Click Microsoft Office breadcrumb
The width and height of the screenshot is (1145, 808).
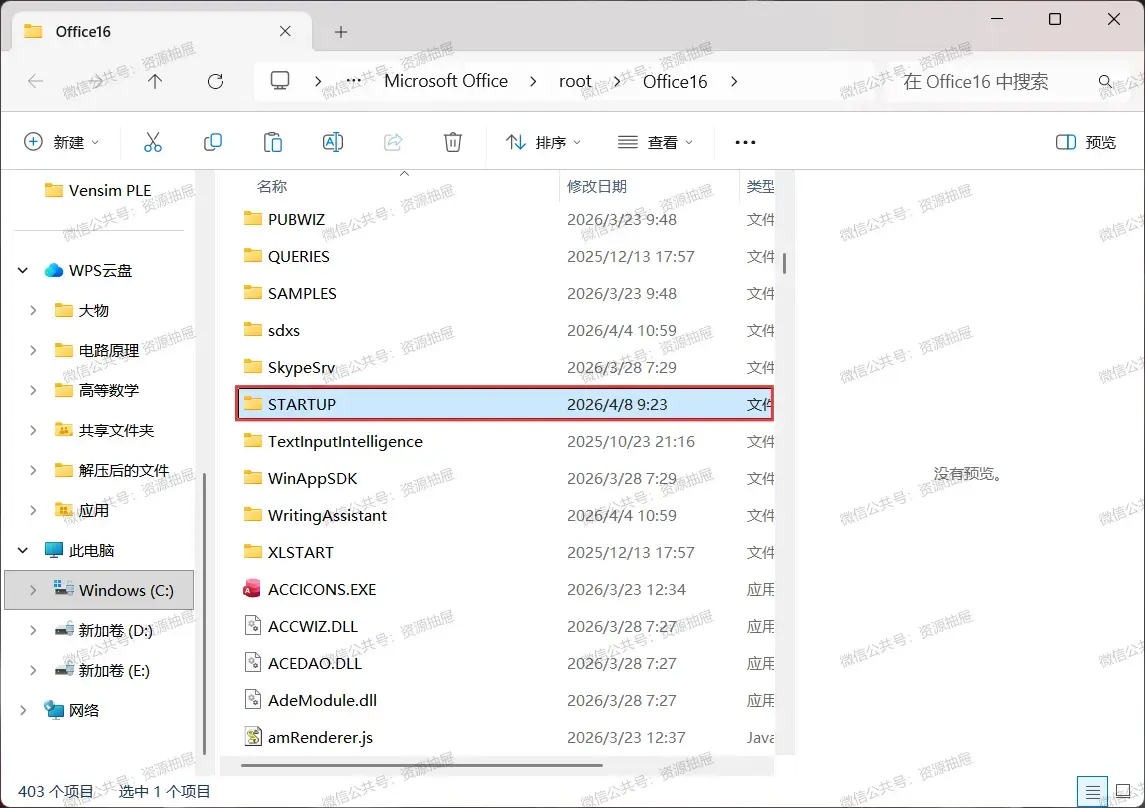446,81
